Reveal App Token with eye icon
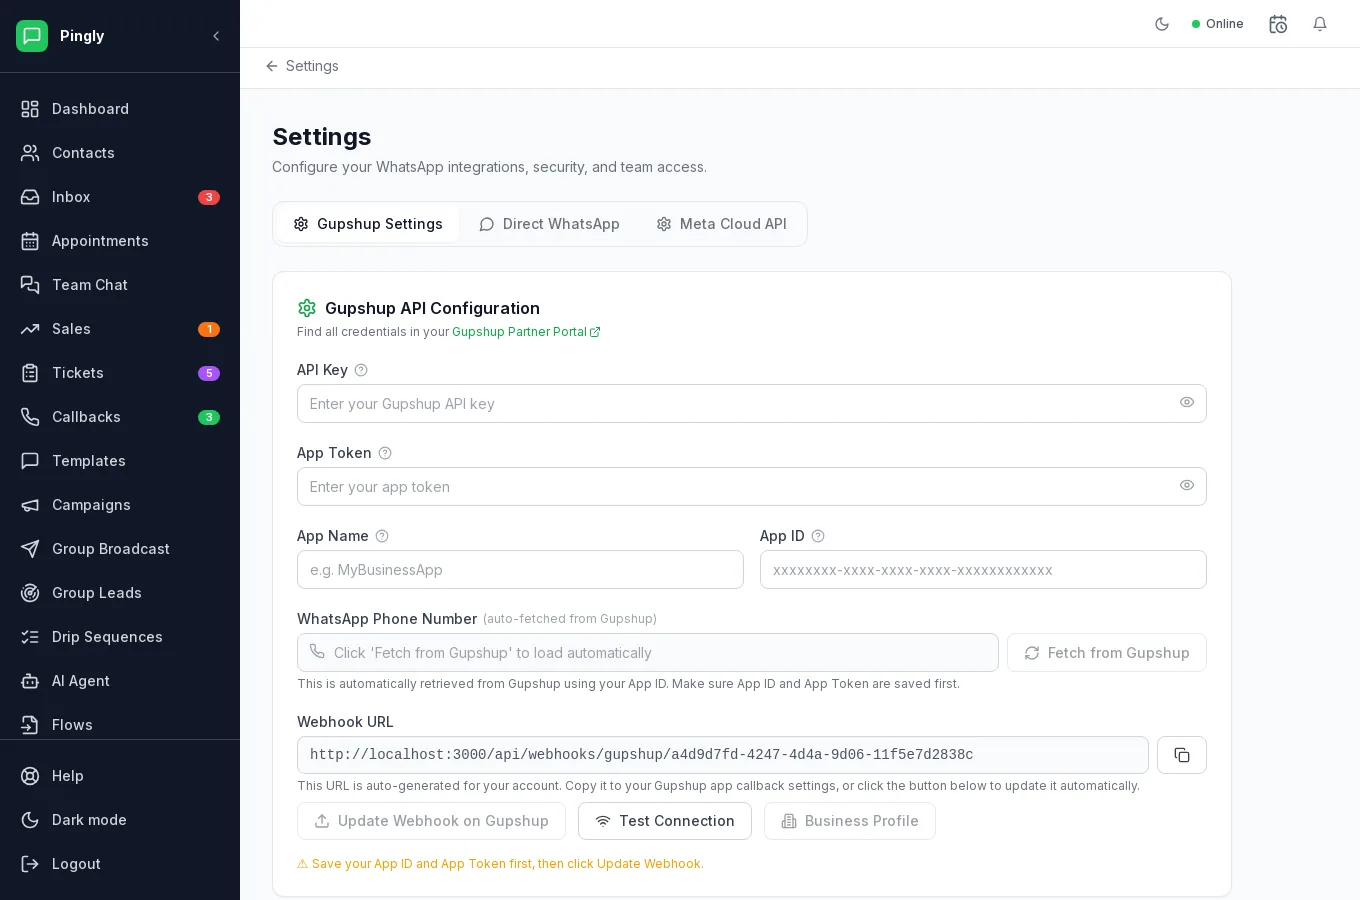1360x900 pixels. coord(1187,486)
